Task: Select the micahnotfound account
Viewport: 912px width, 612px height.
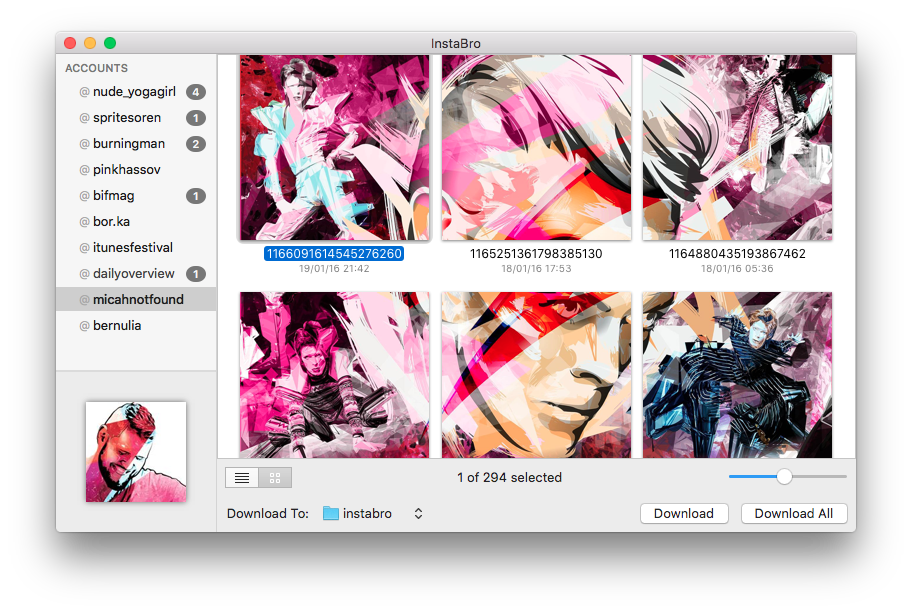Action: [136, 300]
